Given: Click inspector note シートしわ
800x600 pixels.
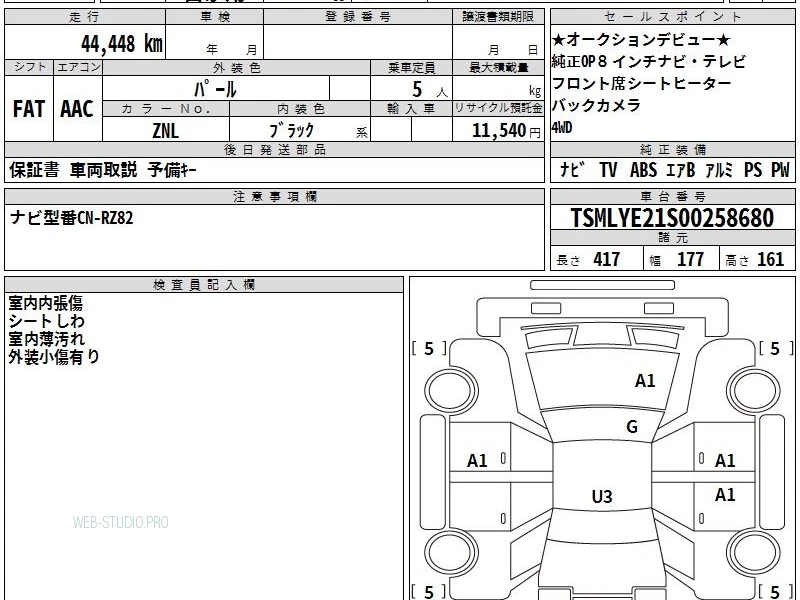Looking at the screenshot, I should pos(46,321).
